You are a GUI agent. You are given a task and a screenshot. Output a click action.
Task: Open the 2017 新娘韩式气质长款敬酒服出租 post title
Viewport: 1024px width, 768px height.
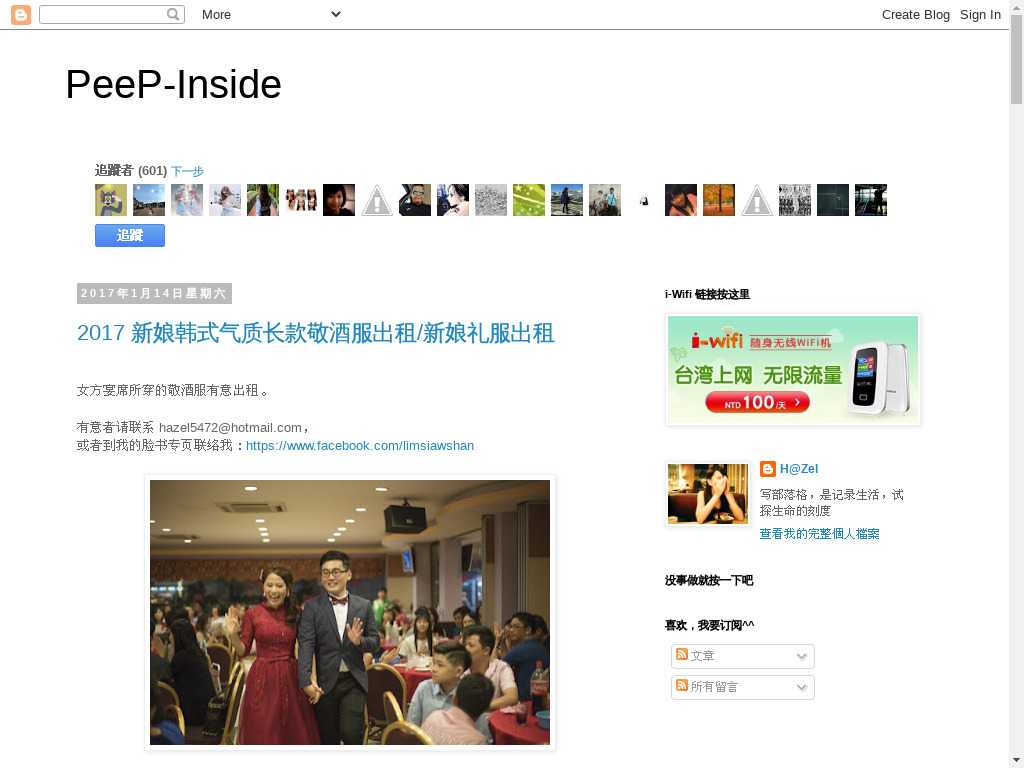coord(315,333)
